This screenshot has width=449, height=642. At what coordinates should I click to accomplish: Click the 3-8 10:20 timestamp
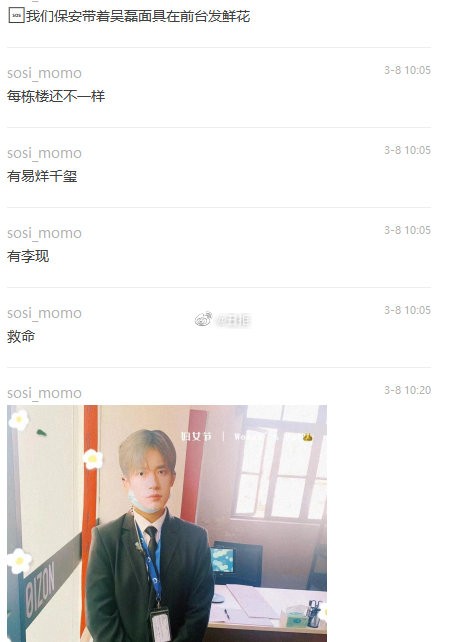tap(407, 390)
